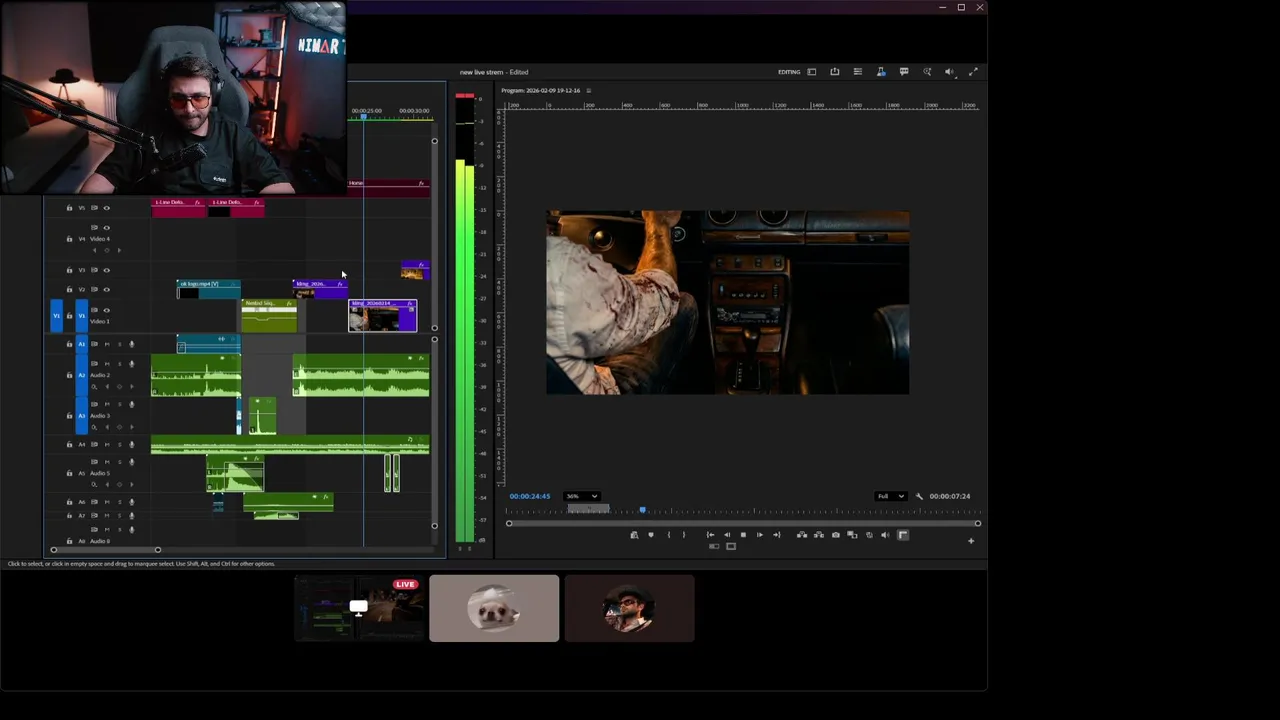1280x720 pixels.
Task: Toggle the A2 track target button
Action: click(82, 375)
